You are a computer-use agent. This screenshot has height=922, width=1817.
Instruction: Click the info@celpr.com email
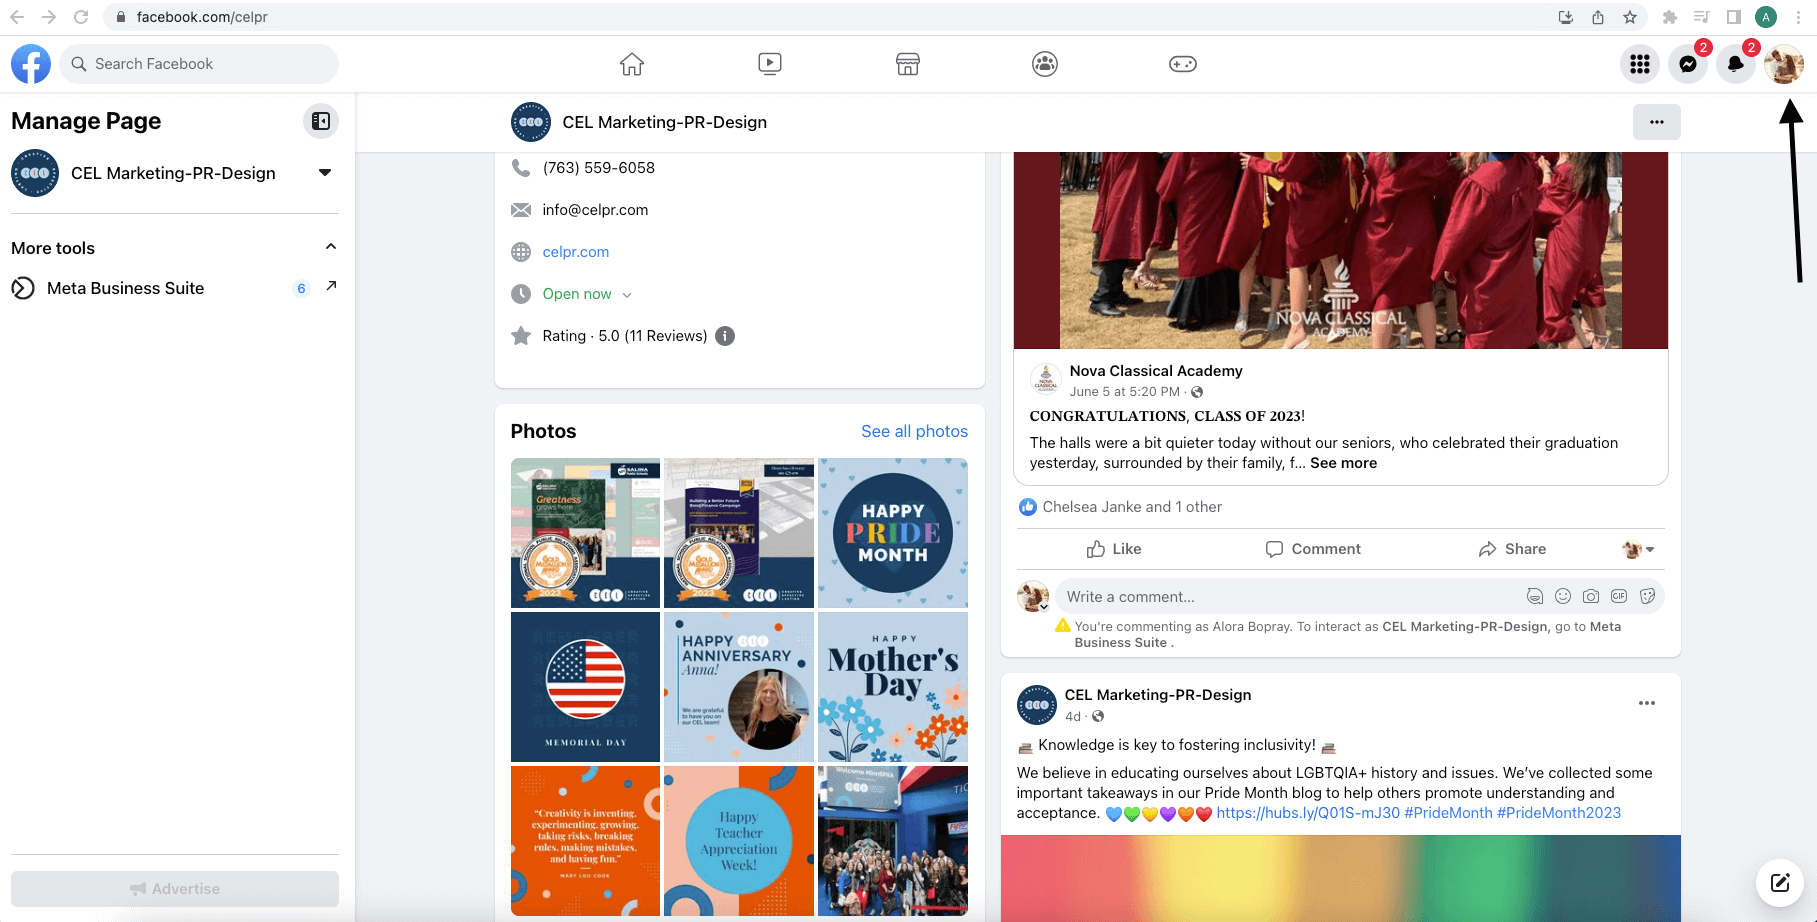click(x=595, y=210)
